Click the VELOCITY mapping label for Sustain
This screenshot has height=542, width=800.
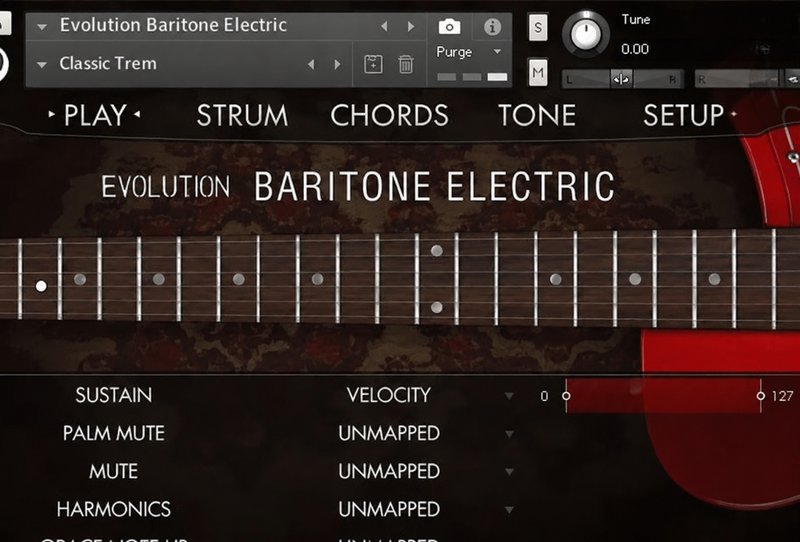(389, 396)
